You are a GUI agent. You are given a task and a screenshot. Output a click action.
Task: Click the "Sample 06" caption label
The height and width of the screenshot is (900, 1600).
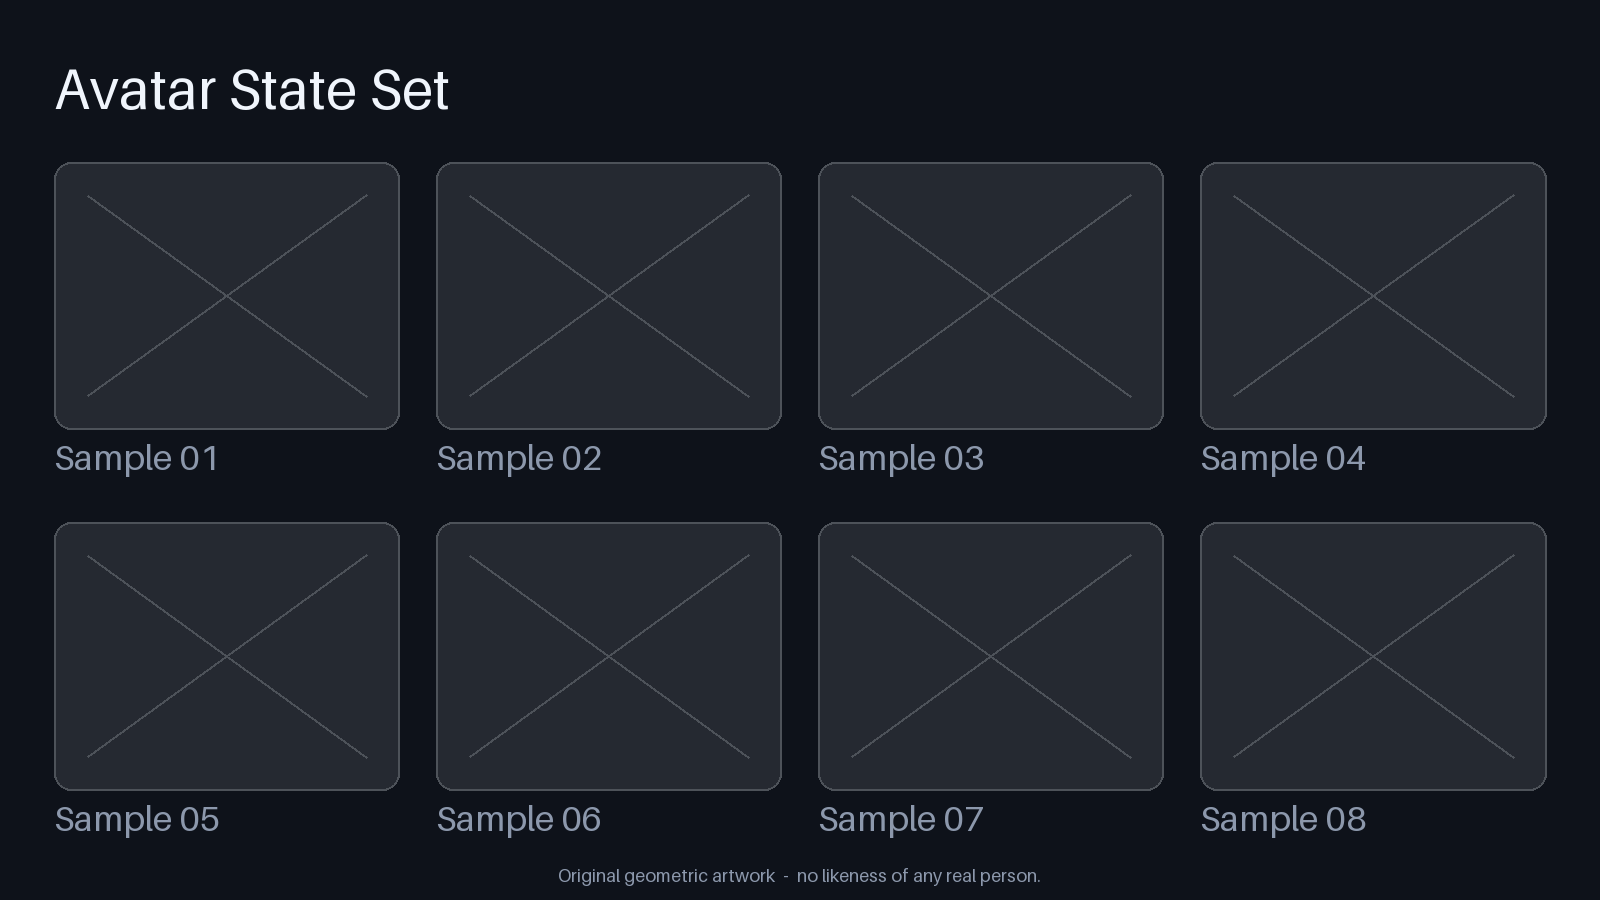coord(519,820)
